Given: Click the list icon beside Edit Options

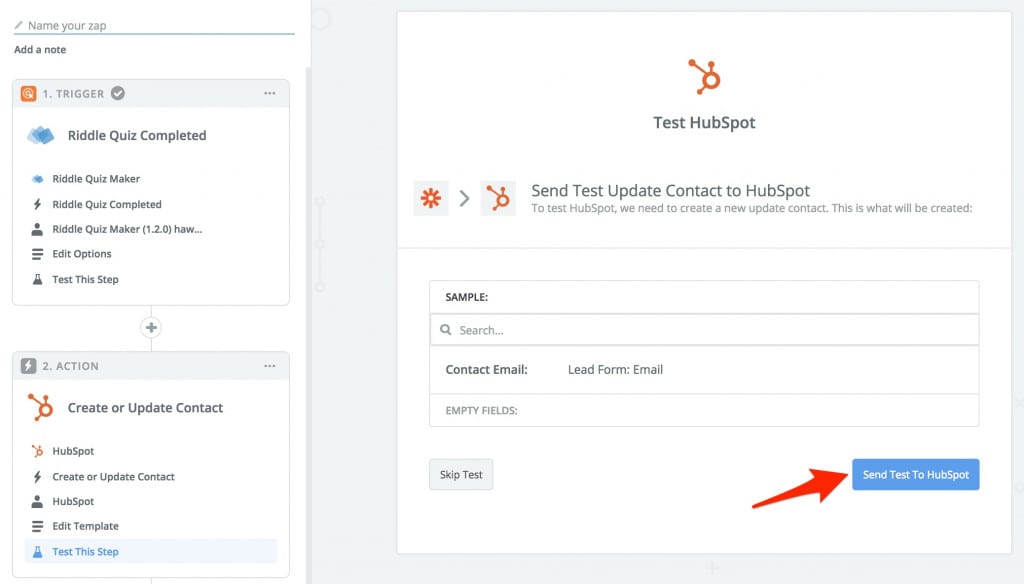Looking at the screenshot, I should click(x=37, y=254).
